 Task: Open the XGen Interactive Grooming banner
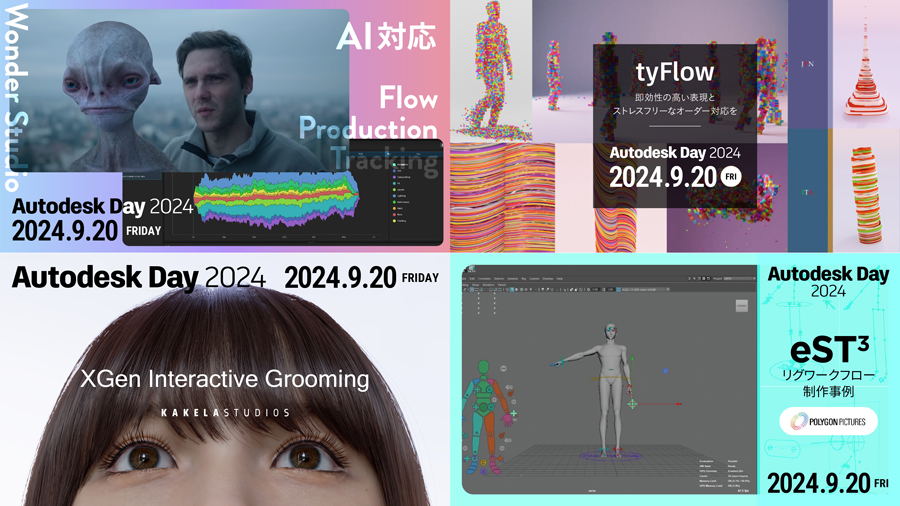point(225,380)
